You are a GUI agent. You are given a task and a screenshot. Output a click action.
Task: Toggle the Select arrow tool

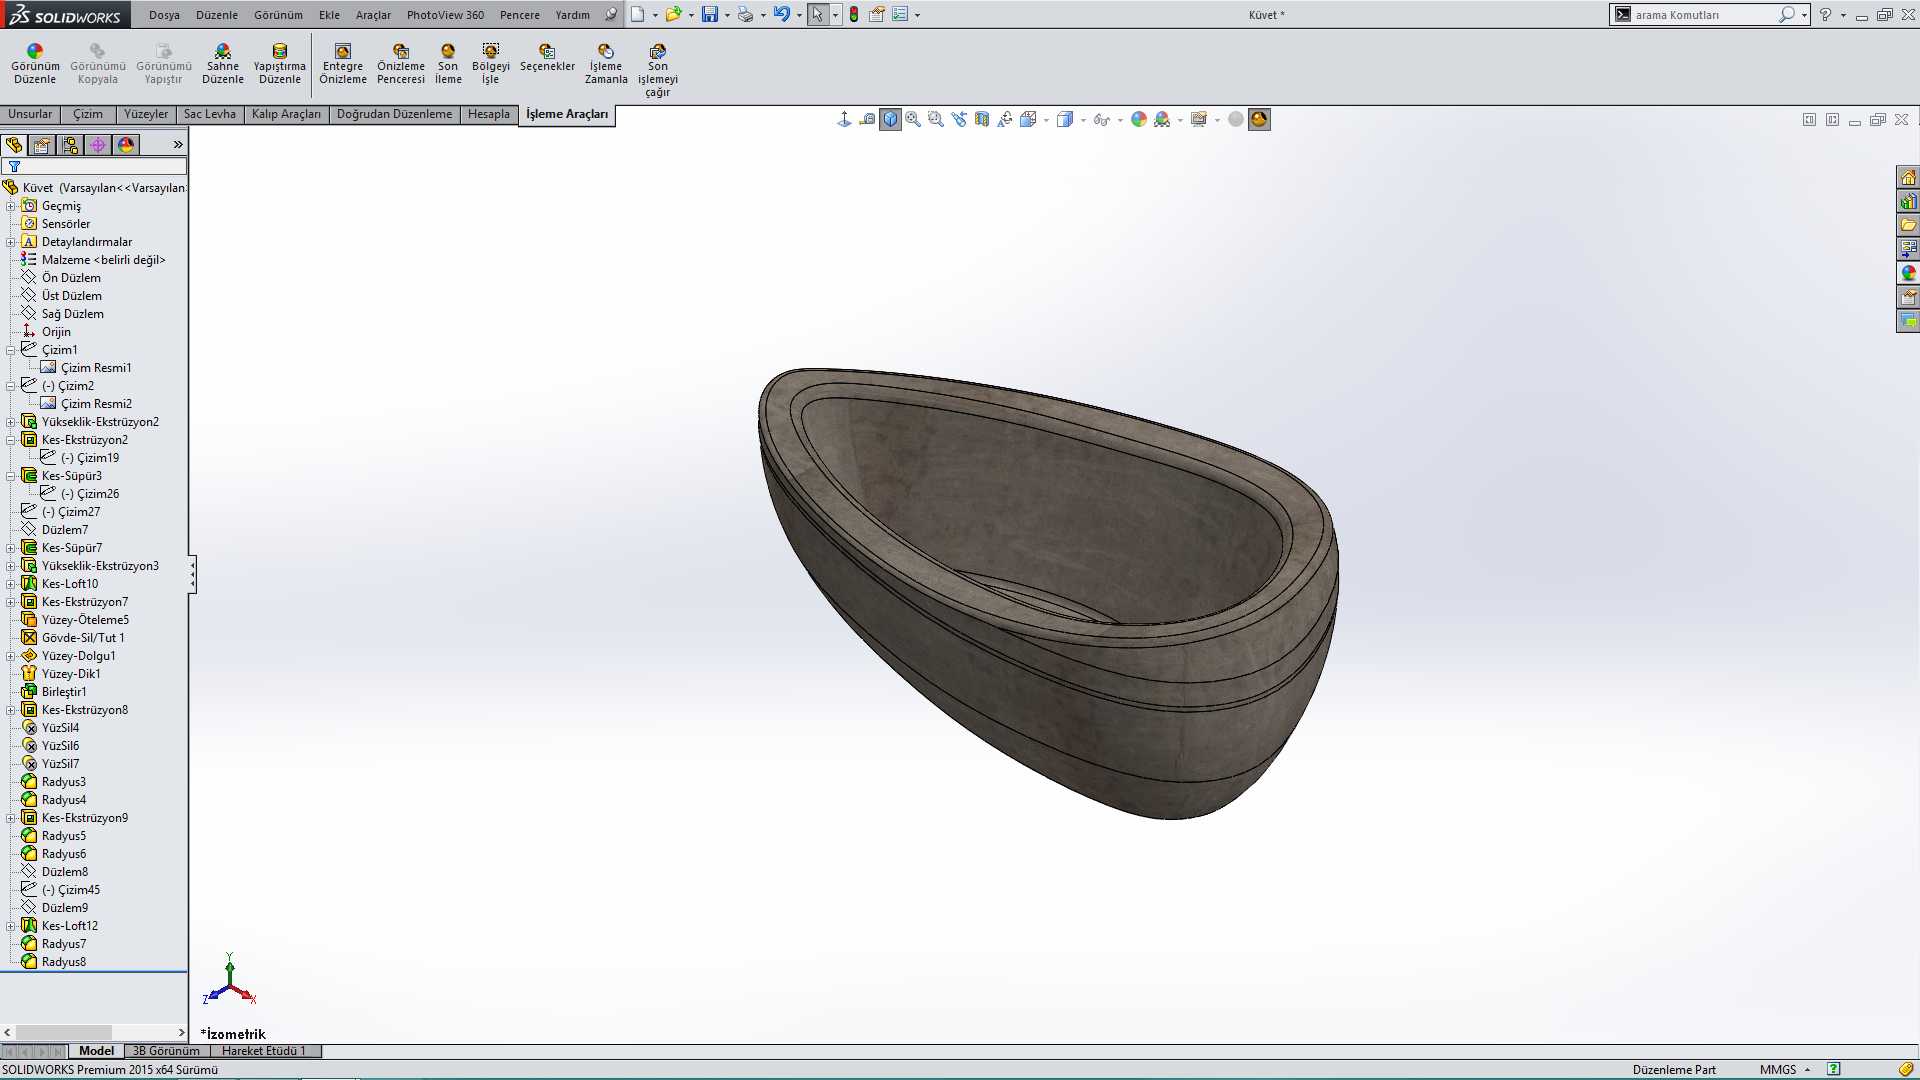[x=818, y=14]
